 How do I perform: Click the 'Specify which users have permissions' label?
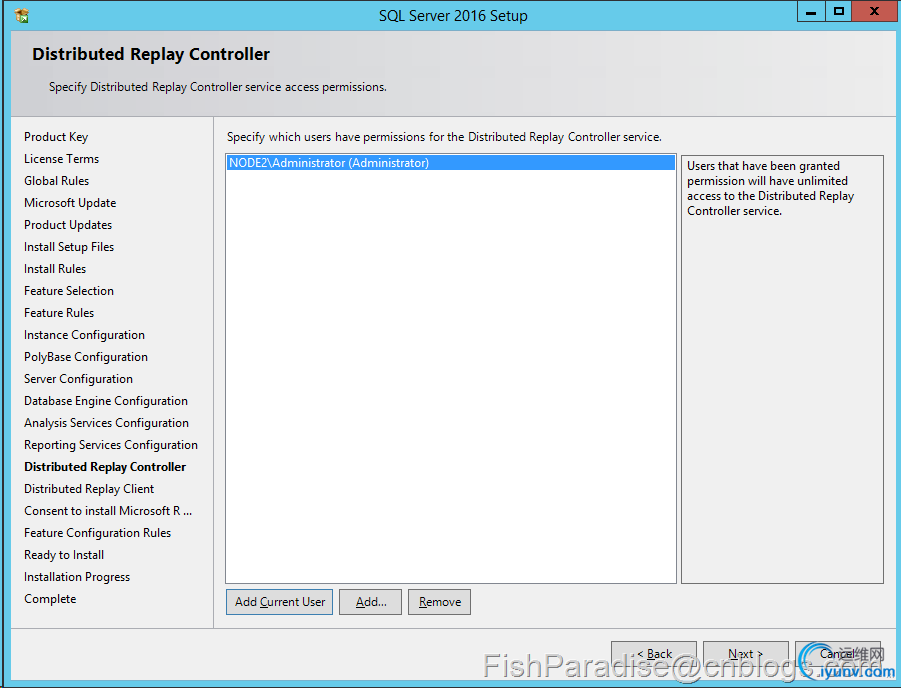click(x=444, y=137)
